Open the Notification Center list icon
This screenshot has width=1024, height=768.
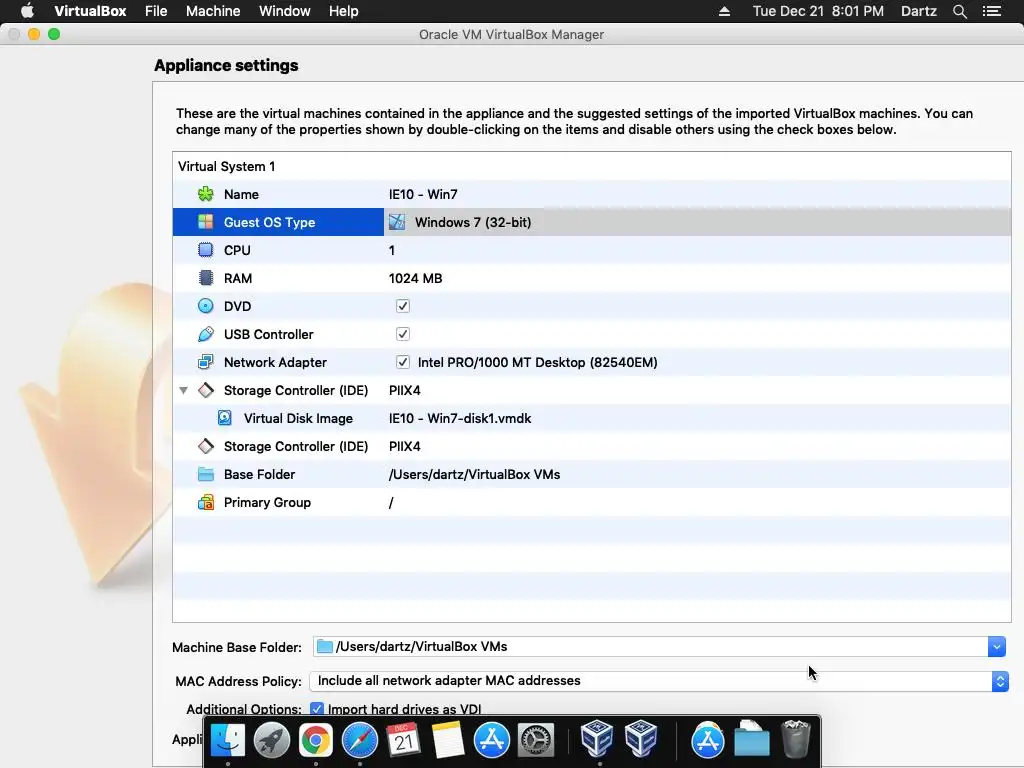point(992,11)
